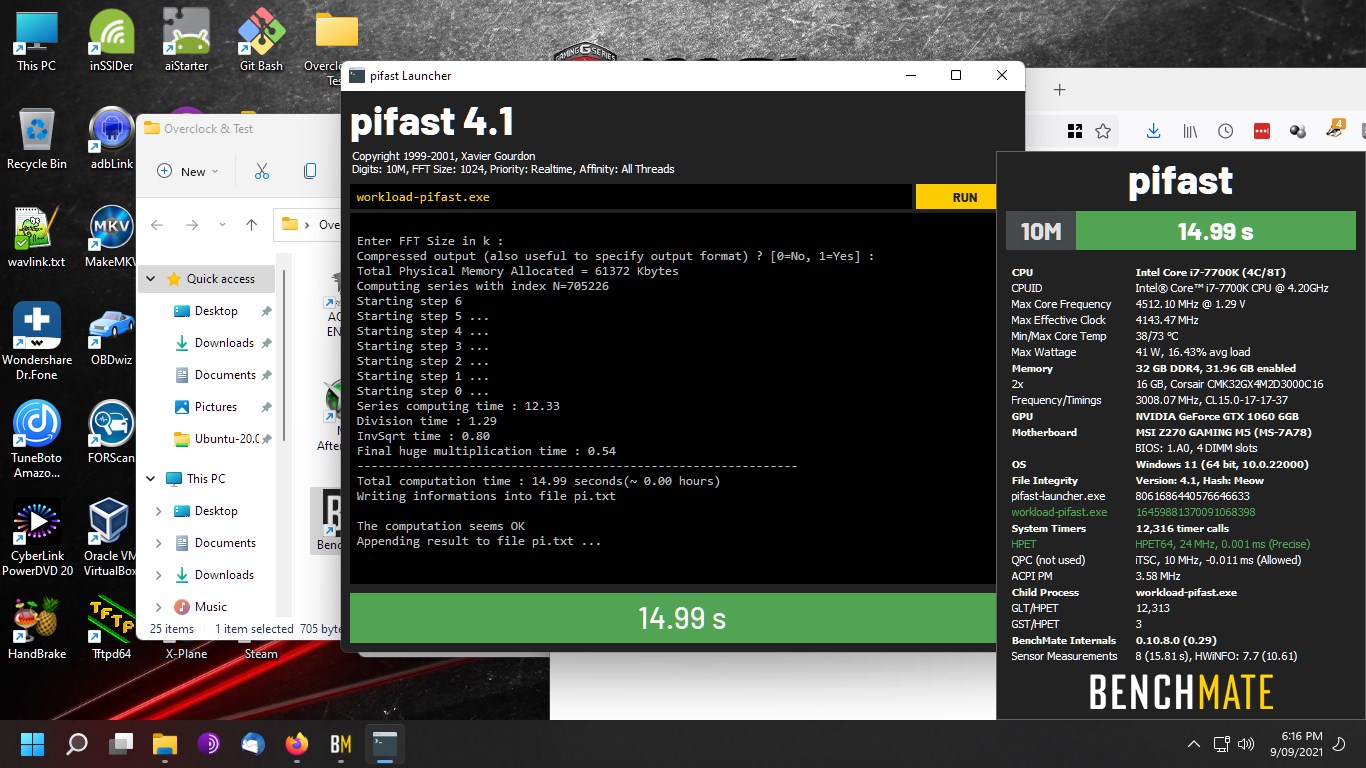1366x768 pixels.
Task: Open pinned Documents under Quick access
Action: (225, 375)
